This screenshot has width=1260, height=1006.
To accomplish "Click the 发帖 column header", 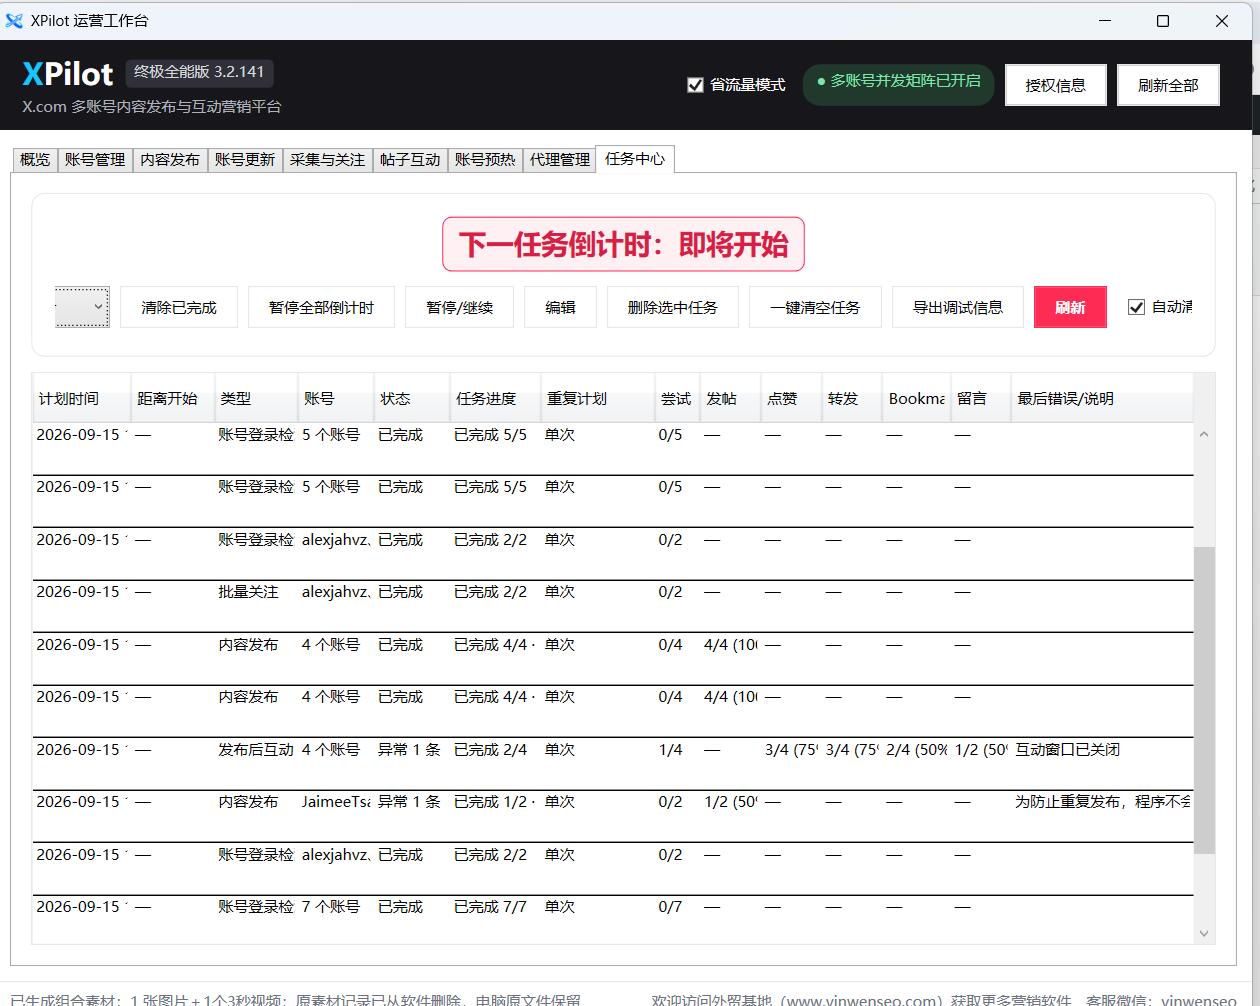I will 730,398.
